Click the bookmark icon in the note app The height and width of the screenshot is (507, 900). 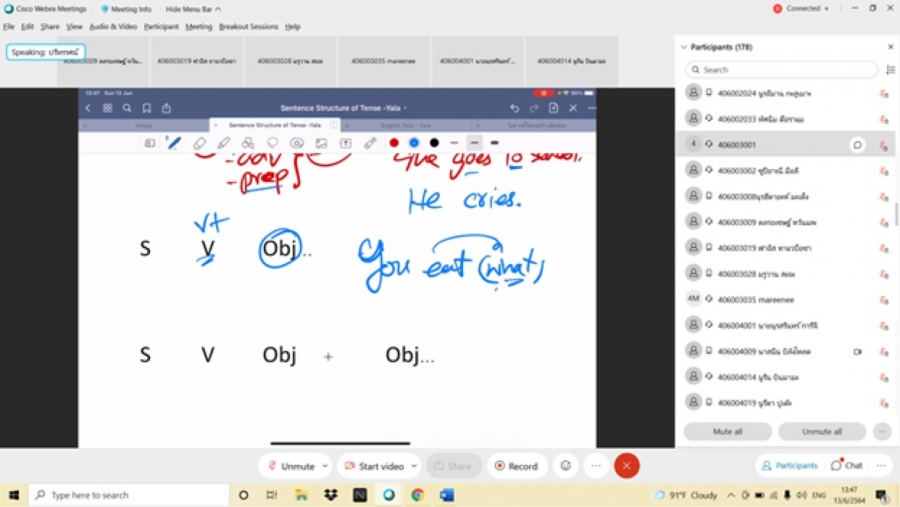pyautogui.click(x=146, y=108)
